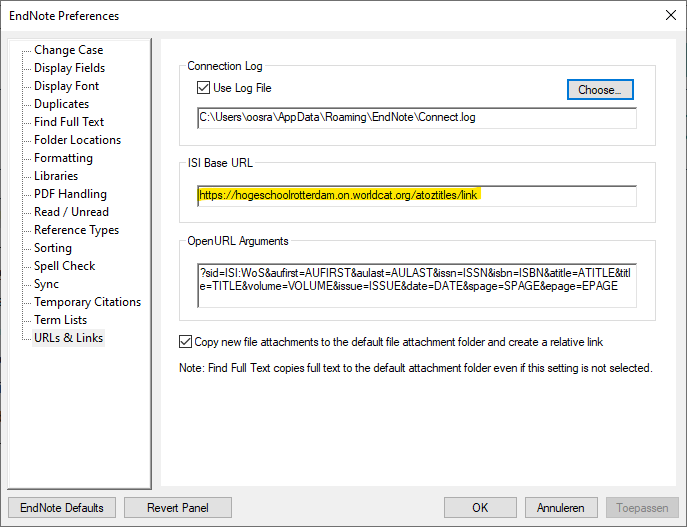Select Duplicates preference category

(x=61, y=104)
